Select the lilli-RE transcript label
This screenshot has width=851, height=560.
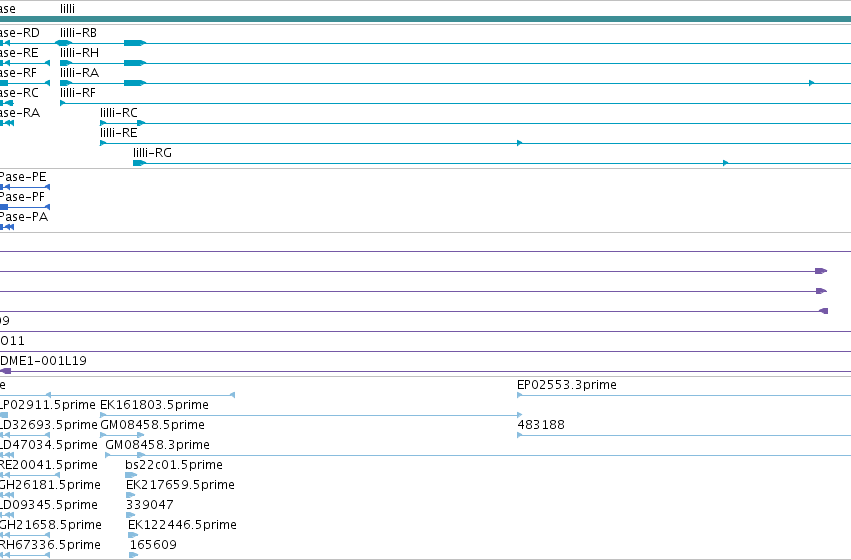(118, 133)
